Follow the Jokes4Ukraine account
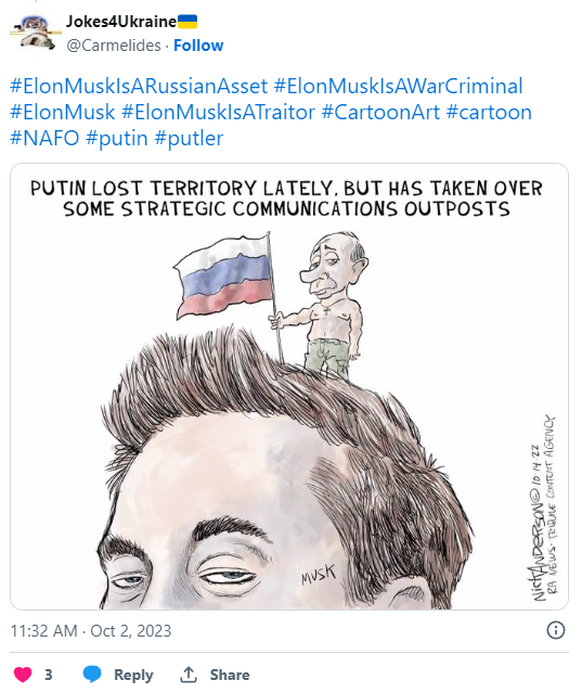Image resolution: width=582 pixels, height=693 pixels. pyautogui.click(x=198, y=45)
